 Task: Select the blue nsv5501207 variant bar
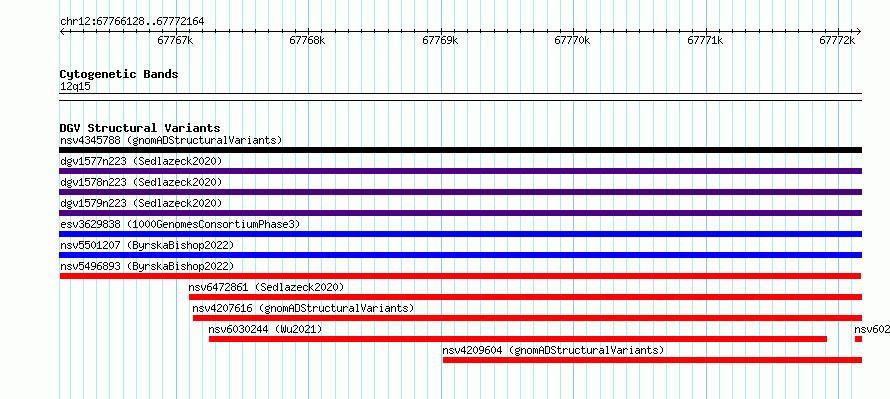[460, 255]
